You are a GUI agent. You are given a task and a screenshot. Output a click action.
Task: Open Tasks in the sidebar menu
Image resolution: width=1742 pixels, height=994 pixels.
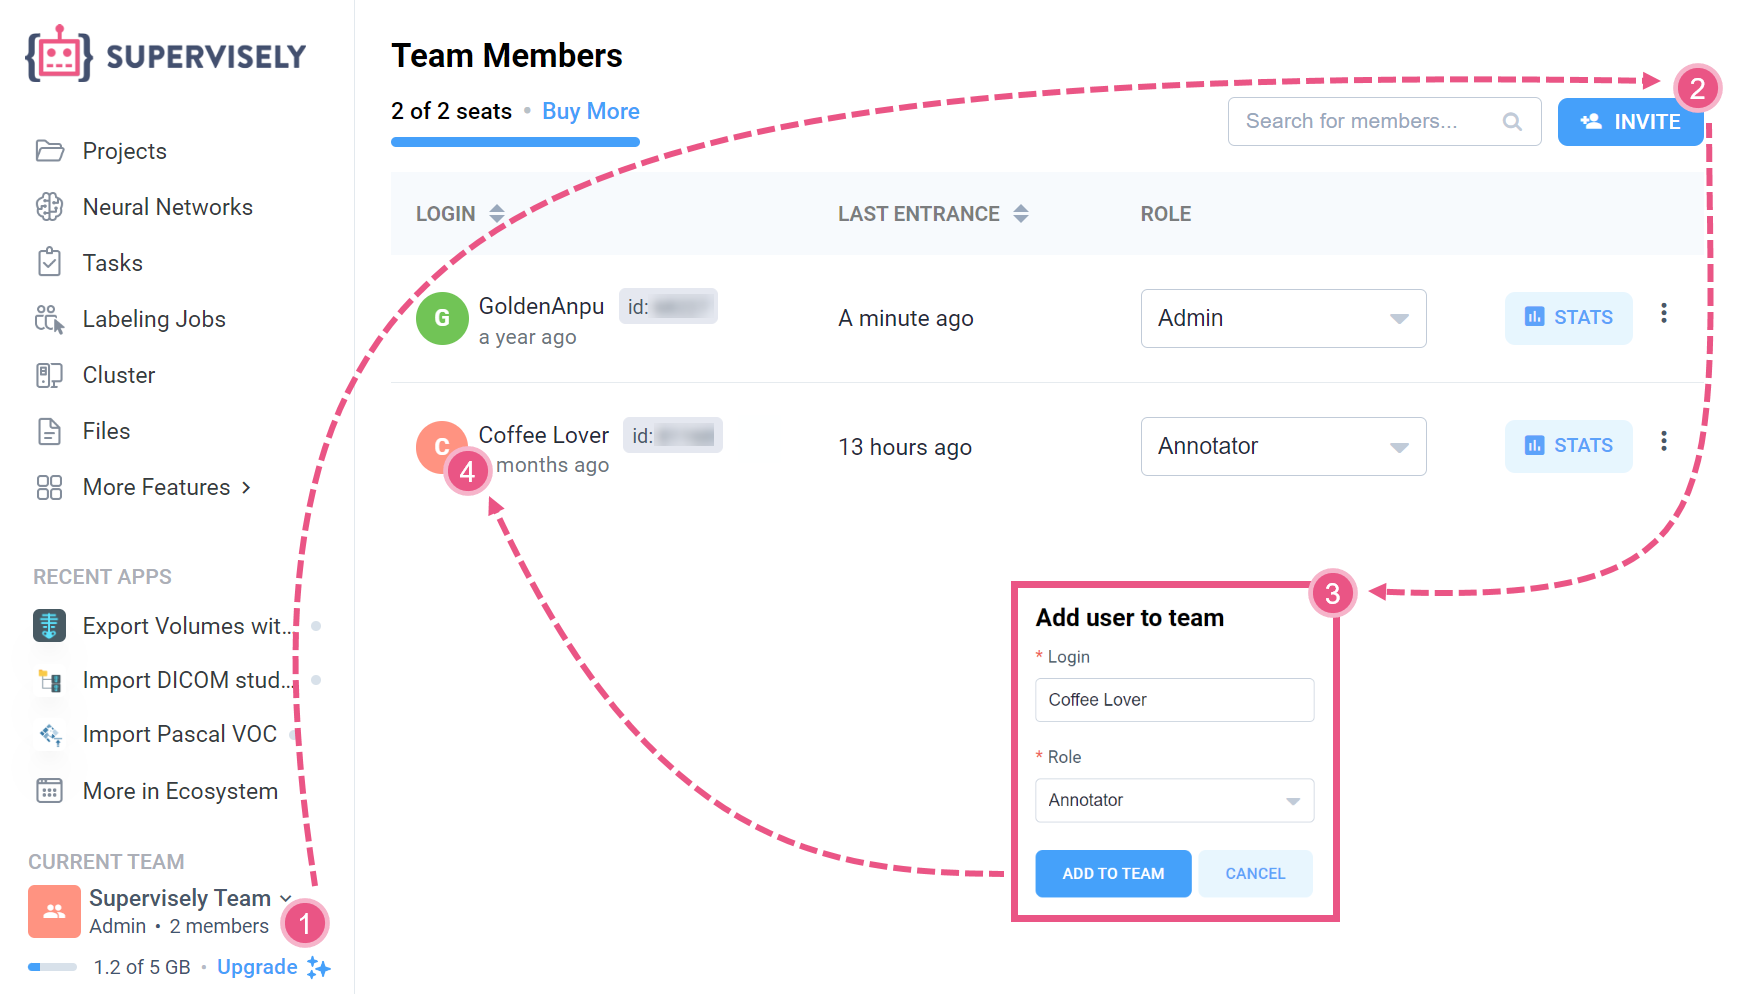(x=112, y=263)
